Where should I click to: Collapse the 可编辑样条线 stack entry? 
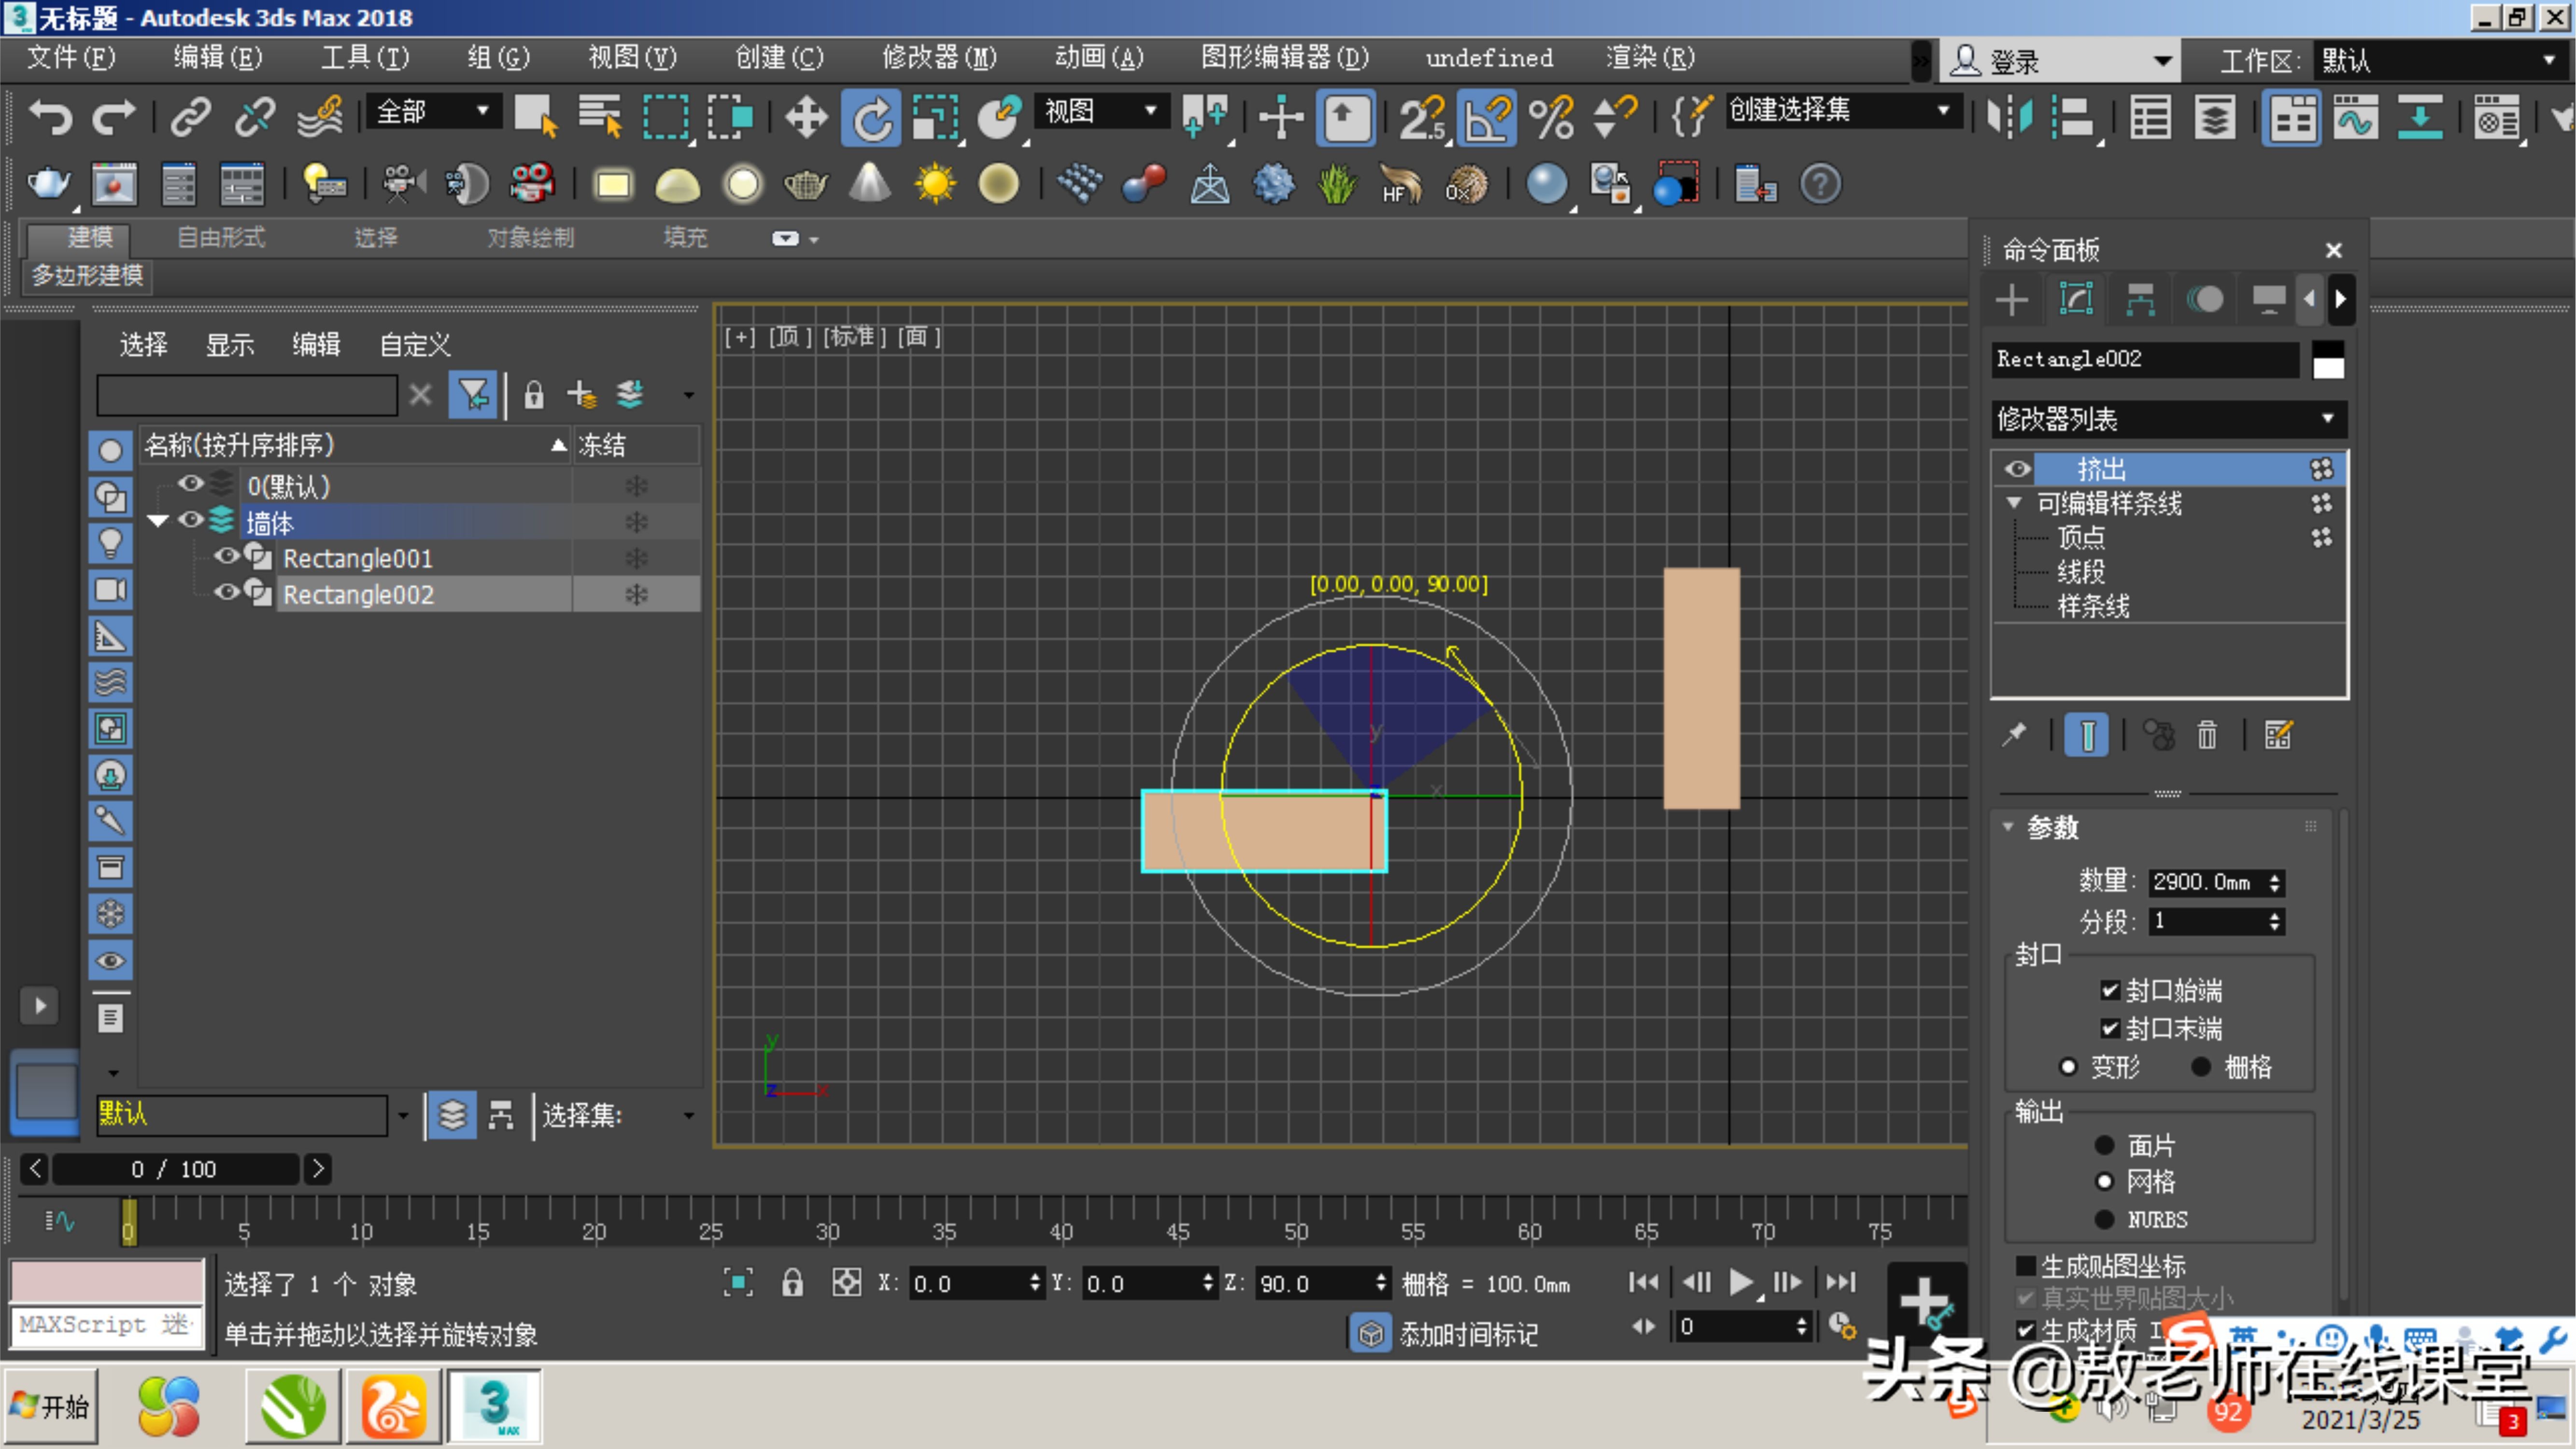click(x=2014, y=502)
